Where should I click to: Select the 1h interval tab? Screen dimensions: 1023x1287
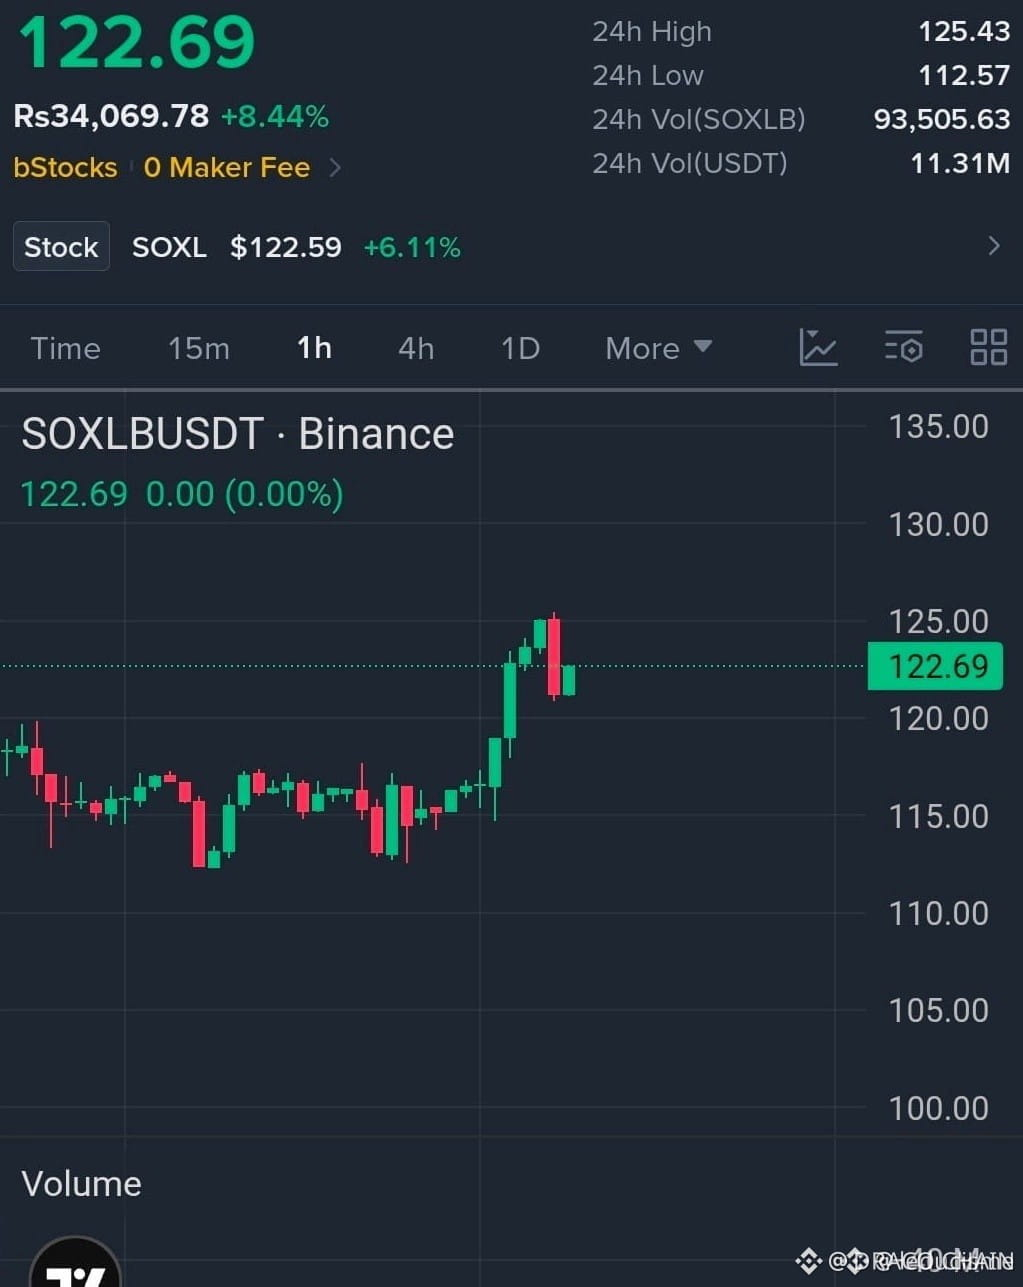click(x=314, y=348)
